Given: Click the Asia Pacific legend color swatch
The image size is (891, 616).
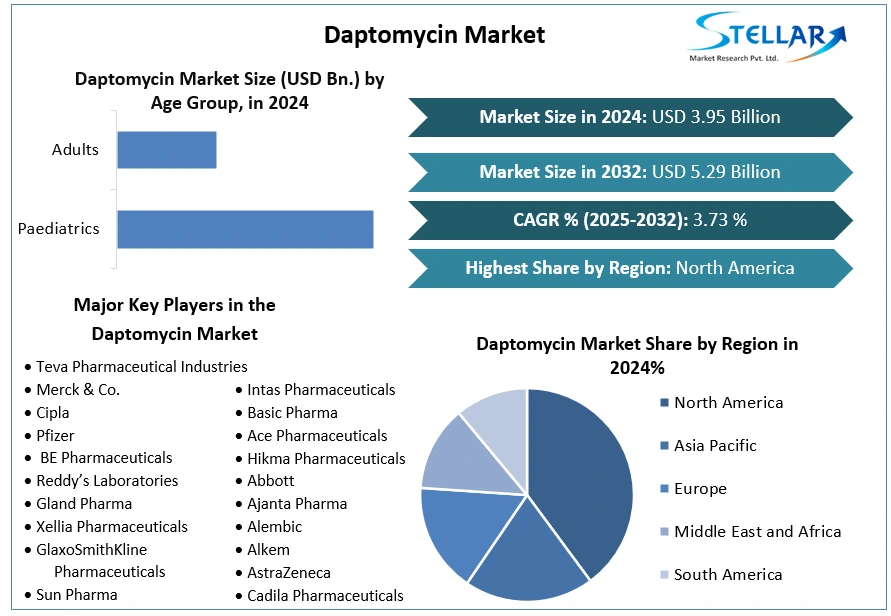Looking at the screenshot, I should point(664,446).
